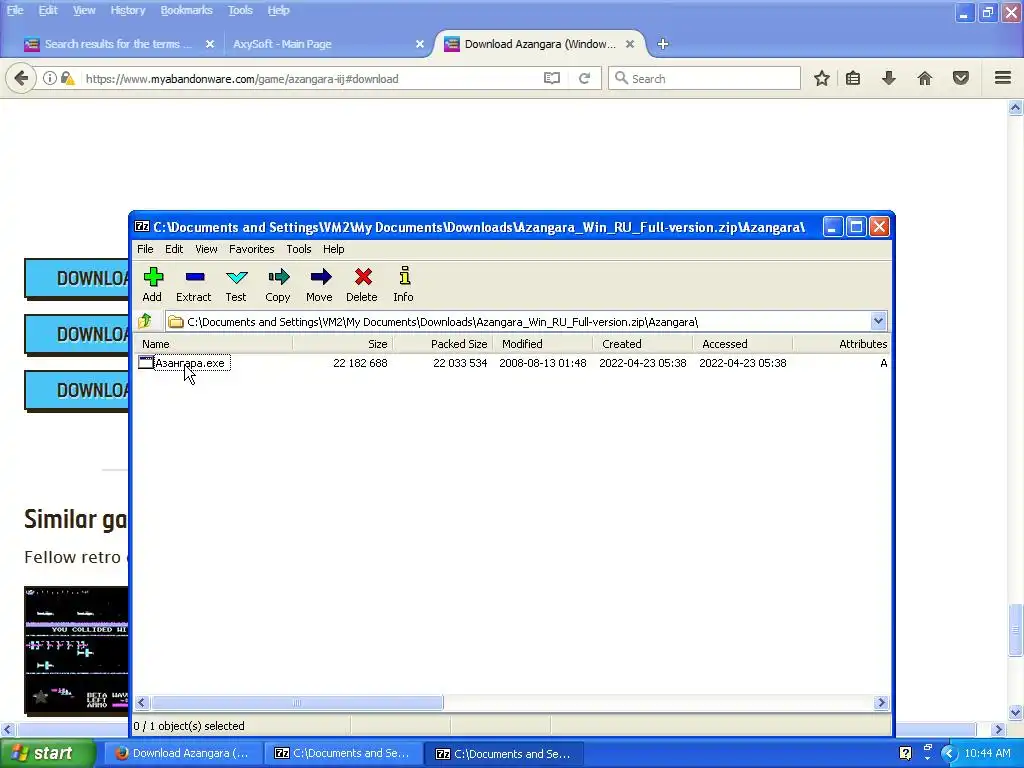
Task: Switch to the Search results tab
Action: point(118,44)
